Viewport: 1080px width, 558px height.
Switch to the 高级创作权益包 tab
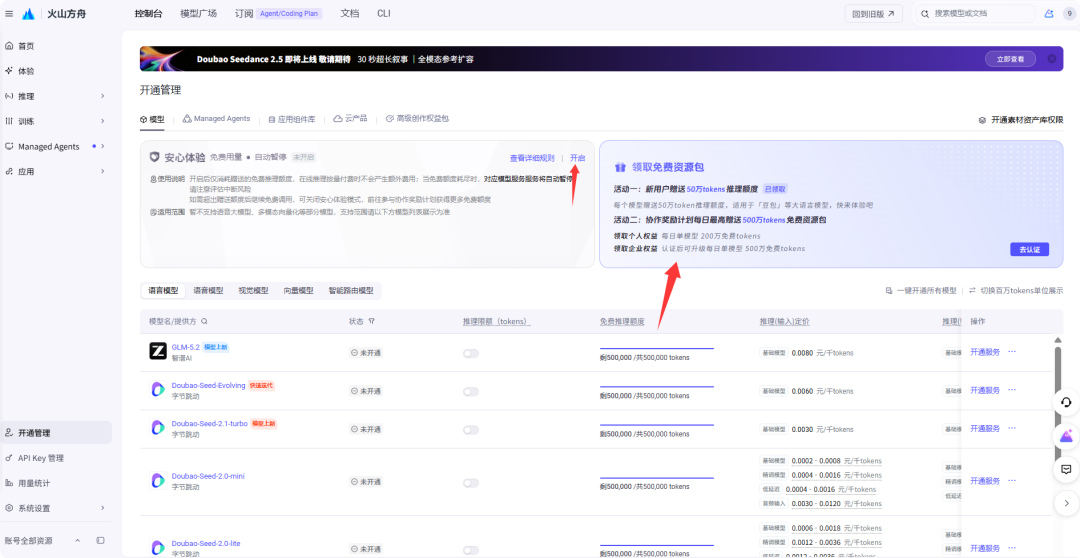417,118
